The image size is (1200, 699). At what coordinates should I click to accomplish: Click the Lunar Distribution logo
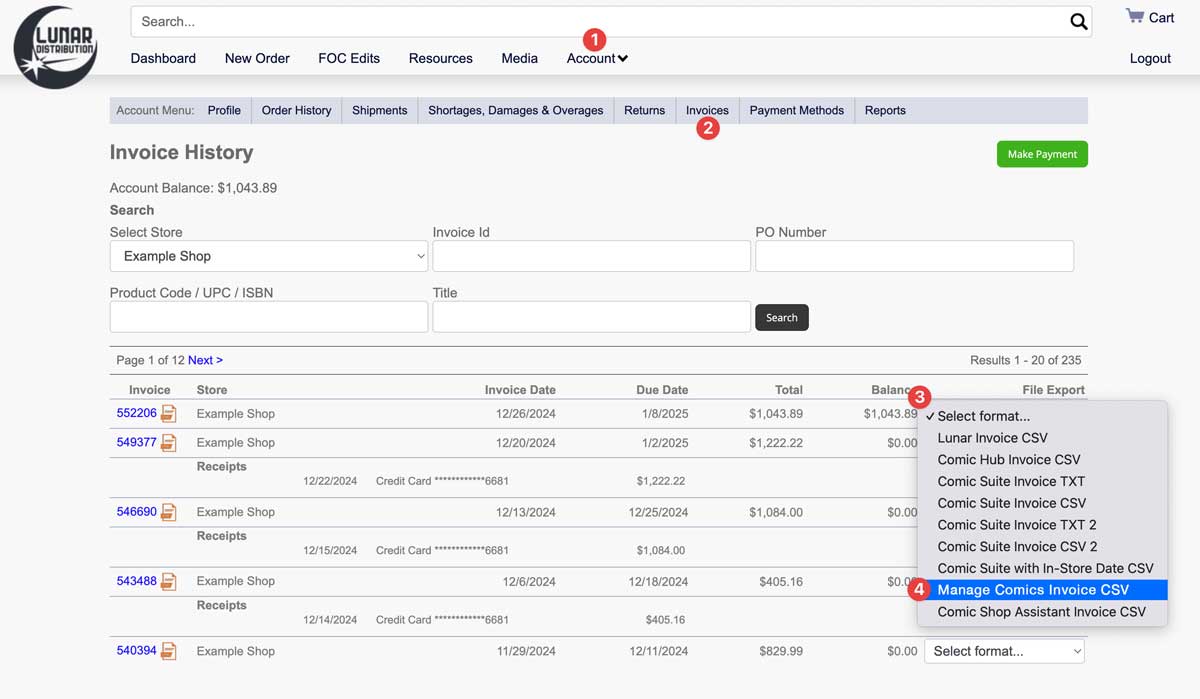[x=55, y=47]
